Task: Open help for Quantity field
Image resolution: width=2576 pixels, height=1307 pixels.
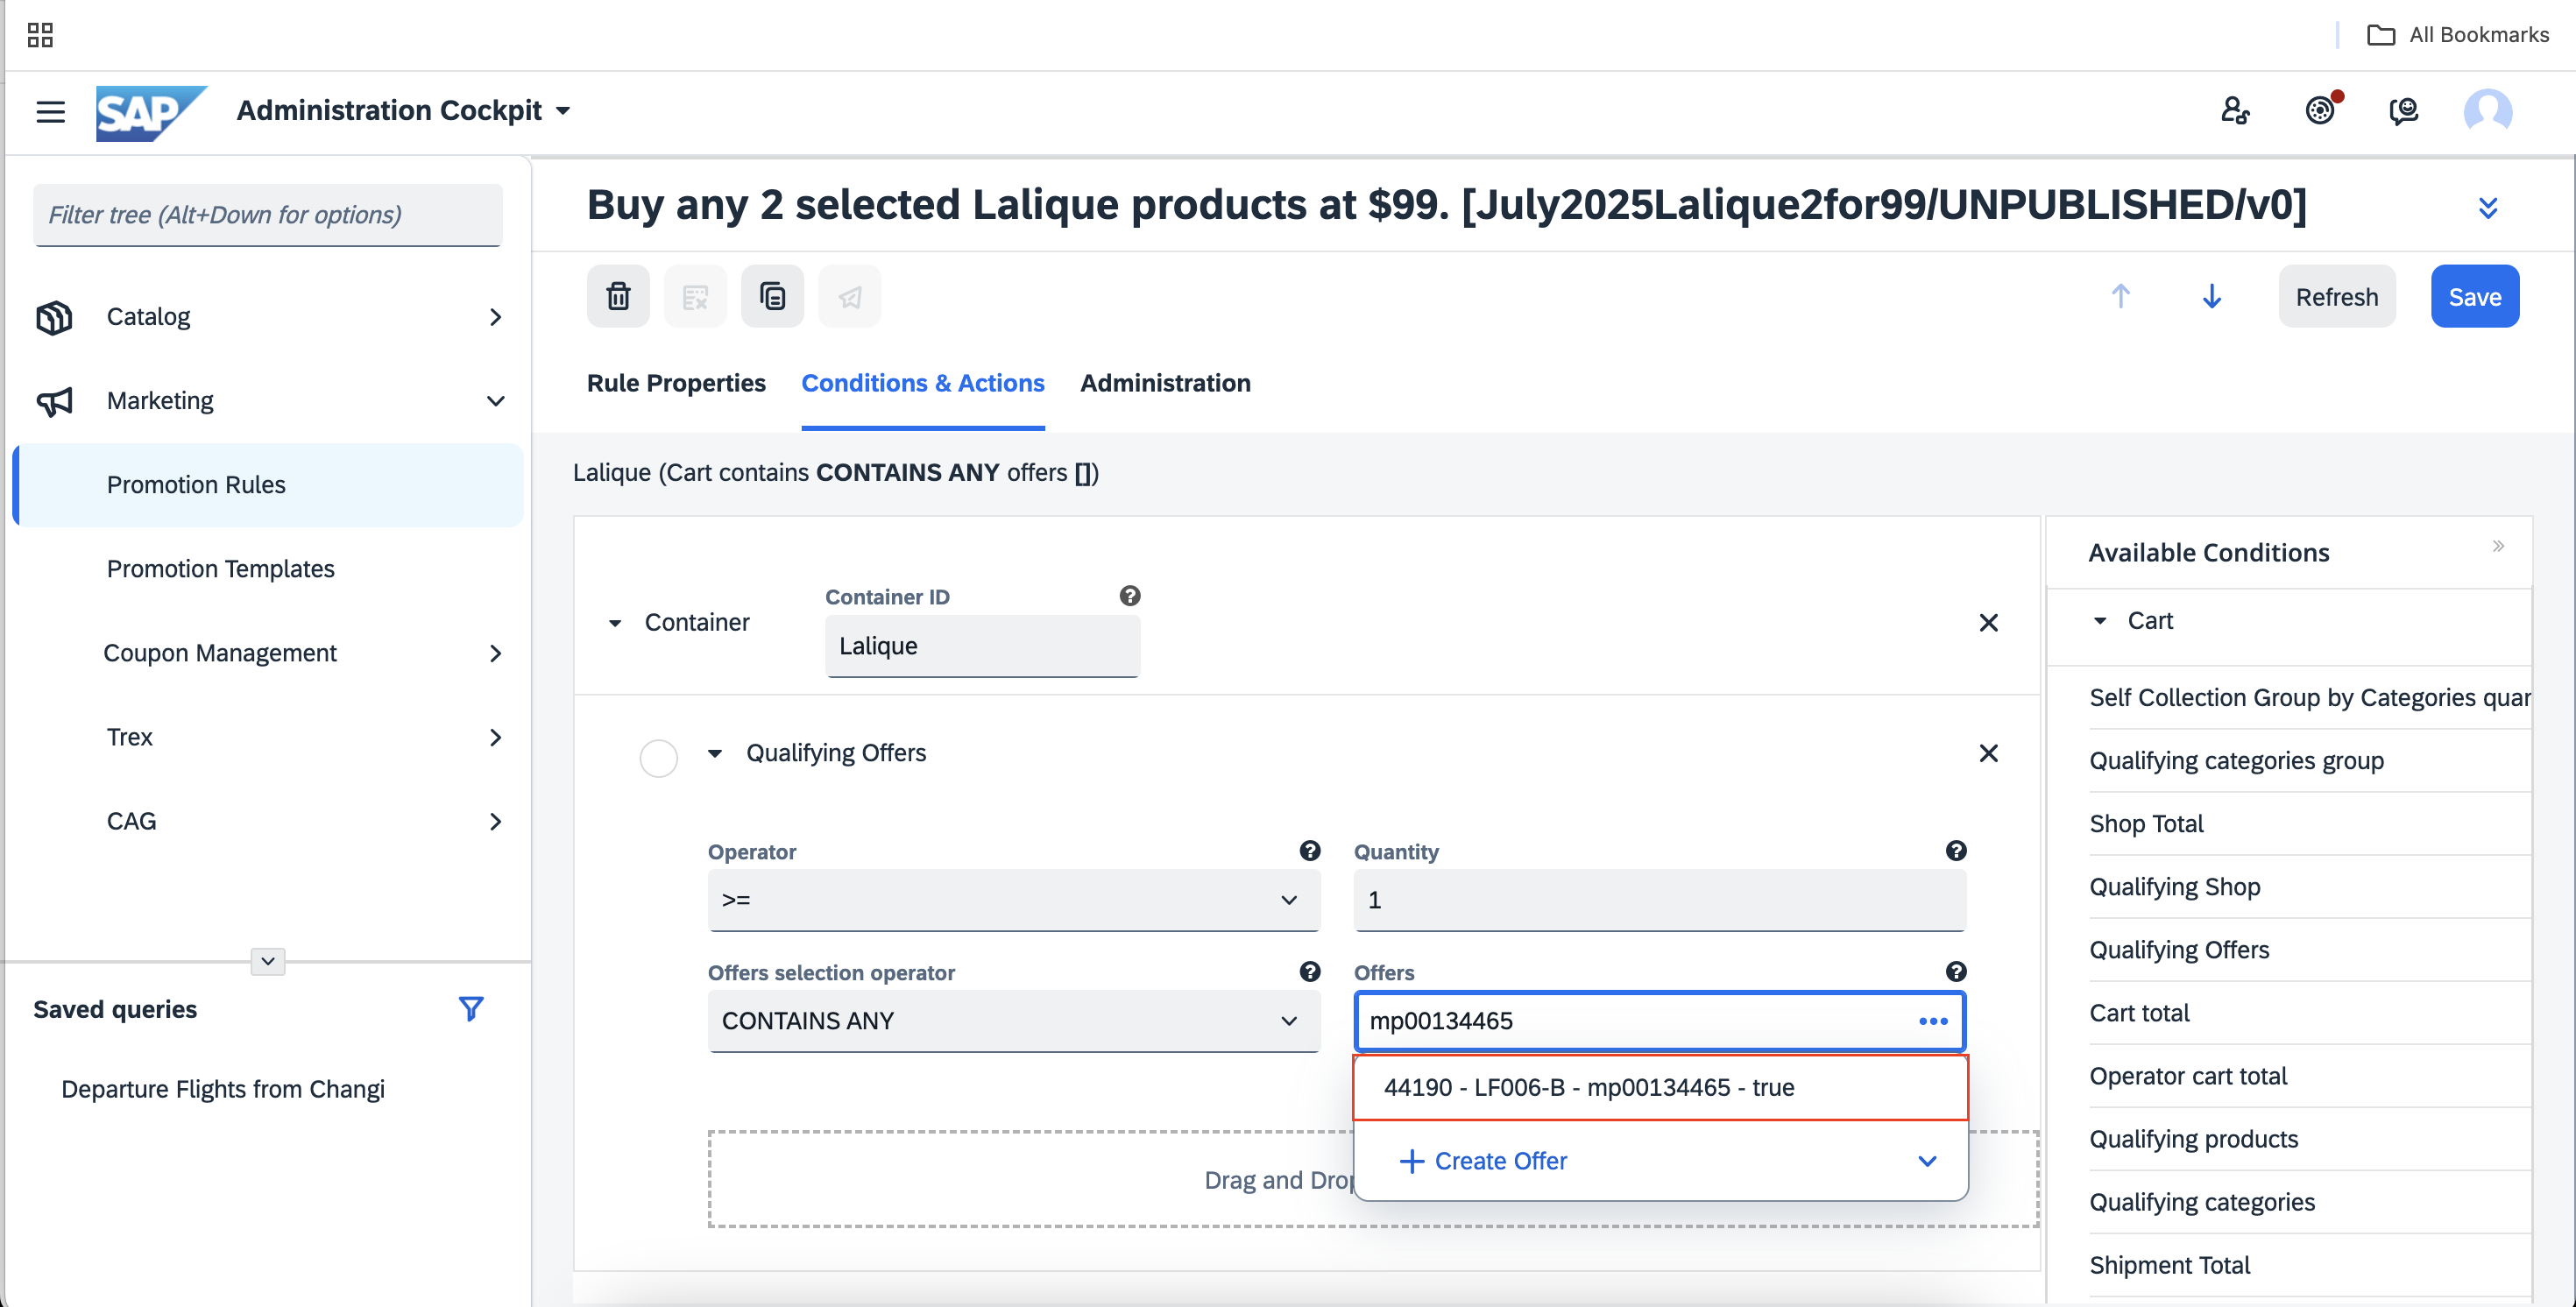Action: [1956, 851]
